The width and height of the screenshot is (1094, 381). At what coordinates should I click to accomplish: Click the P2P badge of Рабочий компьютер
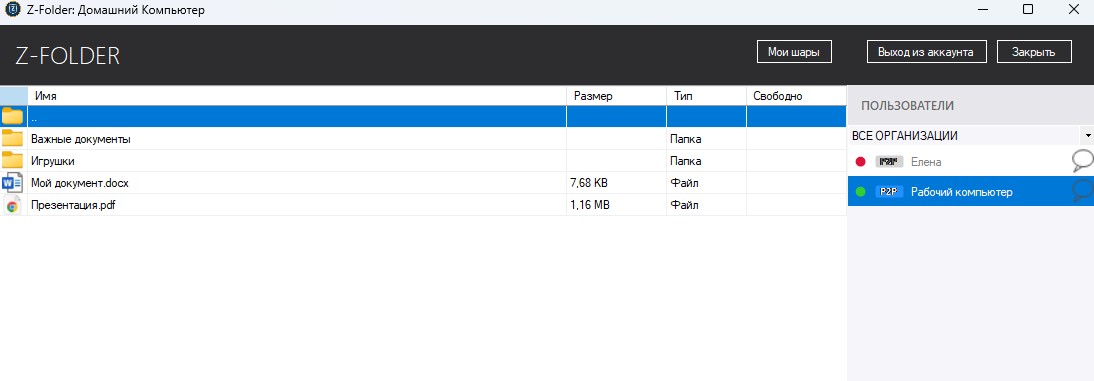[x=889, y=191]
